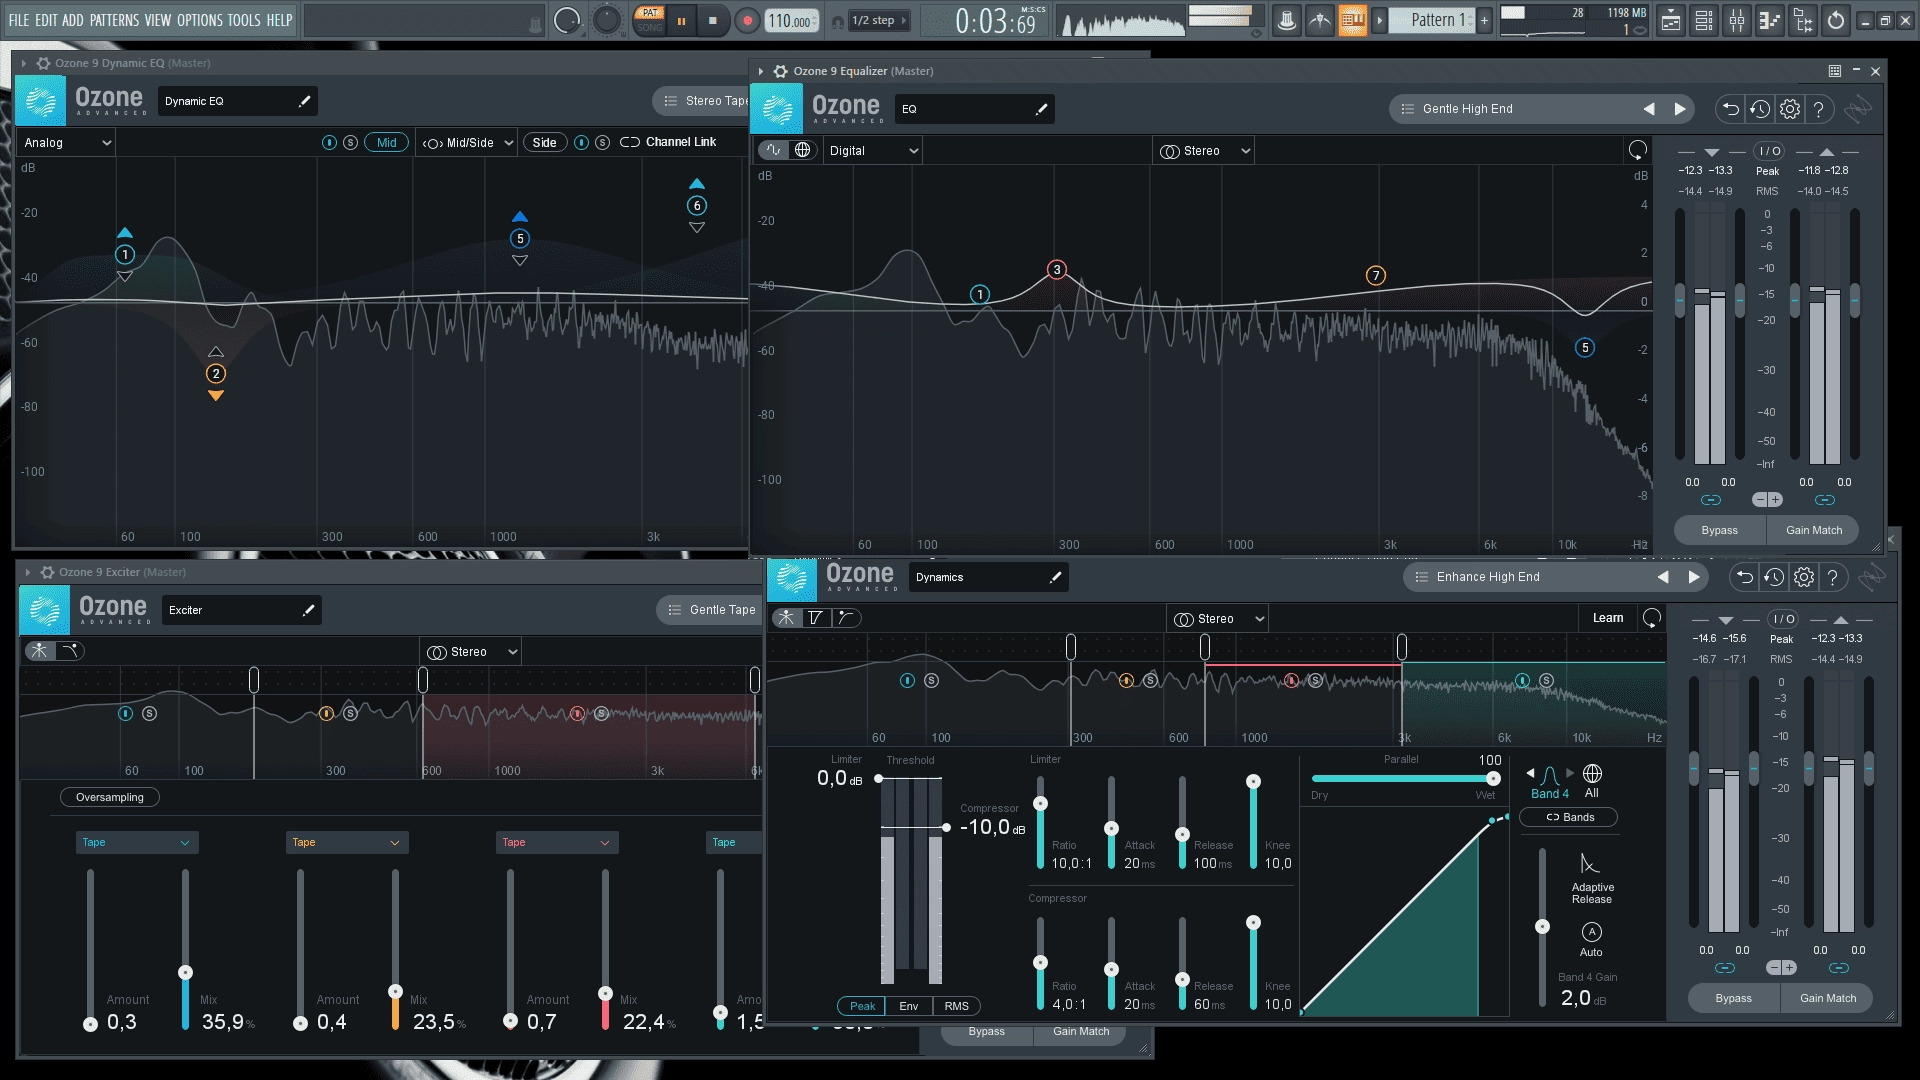The image size is (1920, 1080).
Task: Open first Tape mode dropdown in Exciter
Action: click(137, 843)
